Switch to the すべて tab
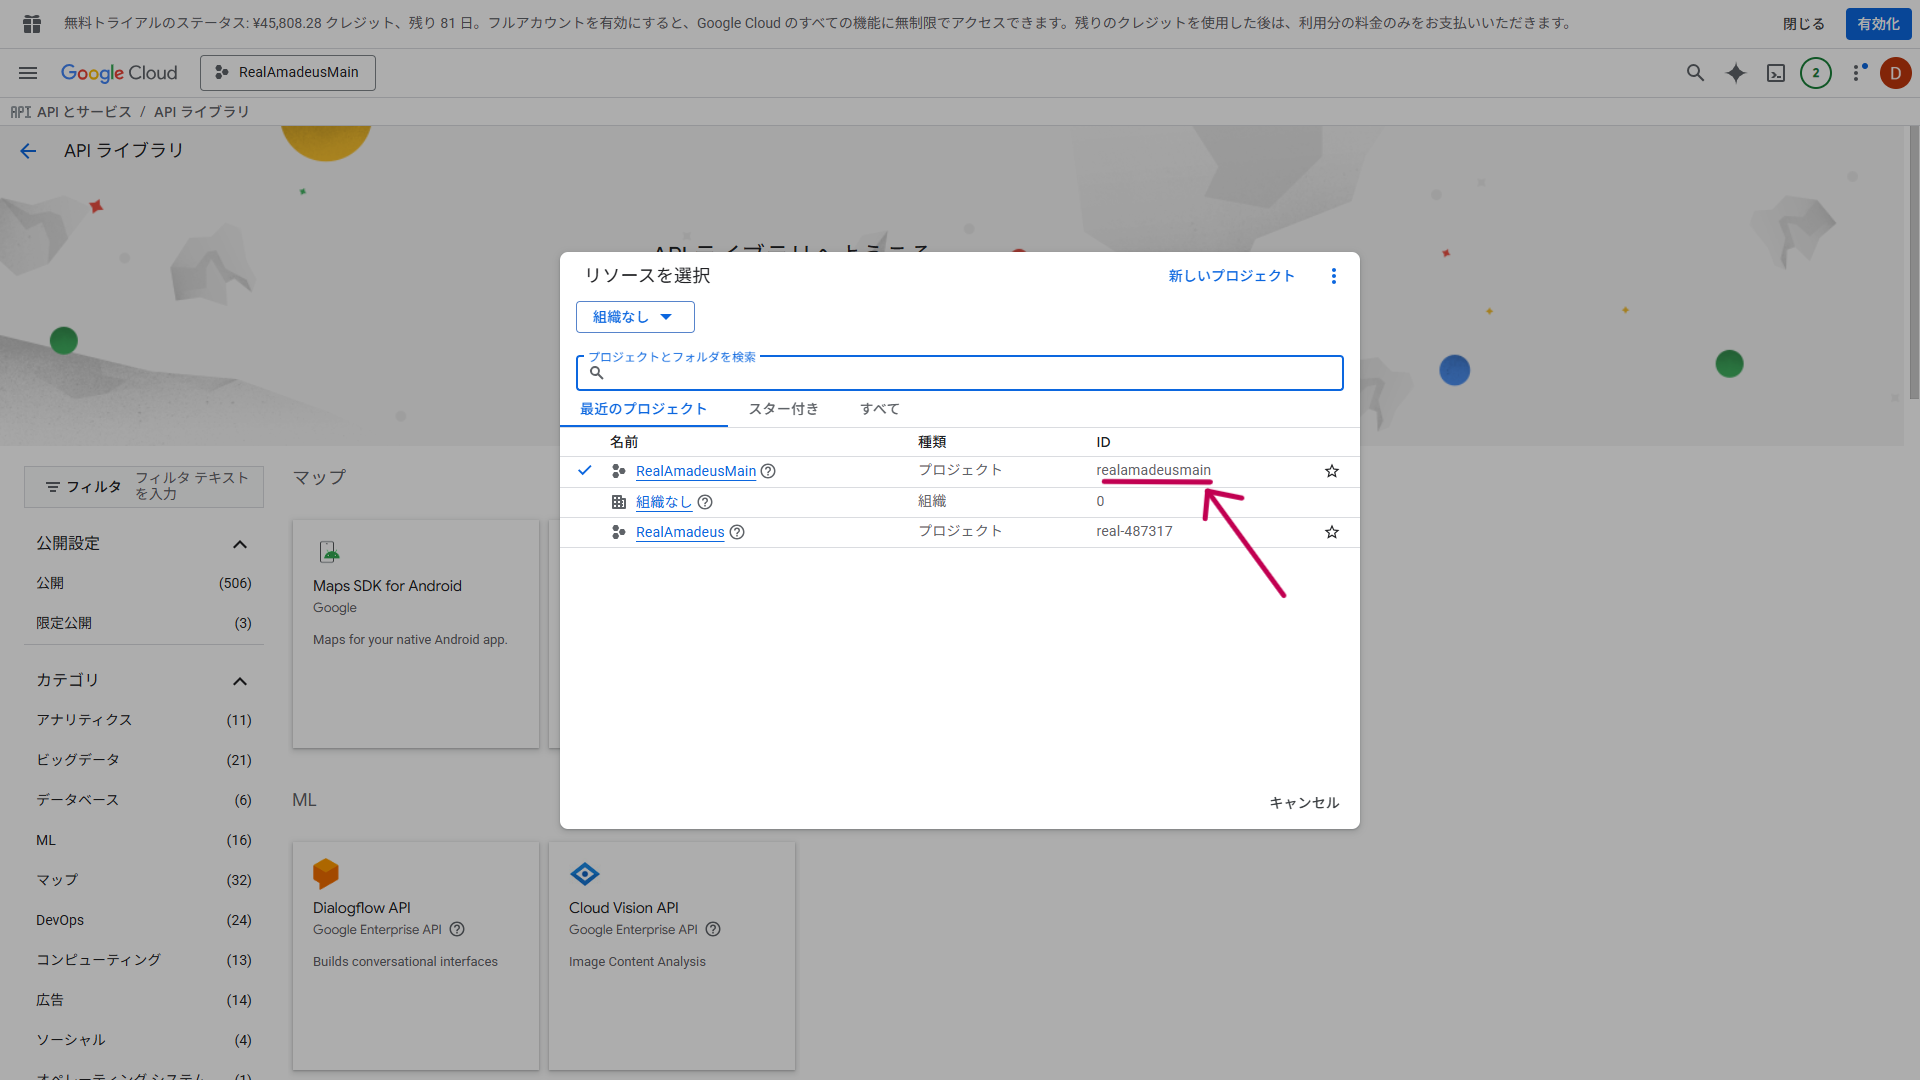1920x1080 pixels. click(879, 409)
